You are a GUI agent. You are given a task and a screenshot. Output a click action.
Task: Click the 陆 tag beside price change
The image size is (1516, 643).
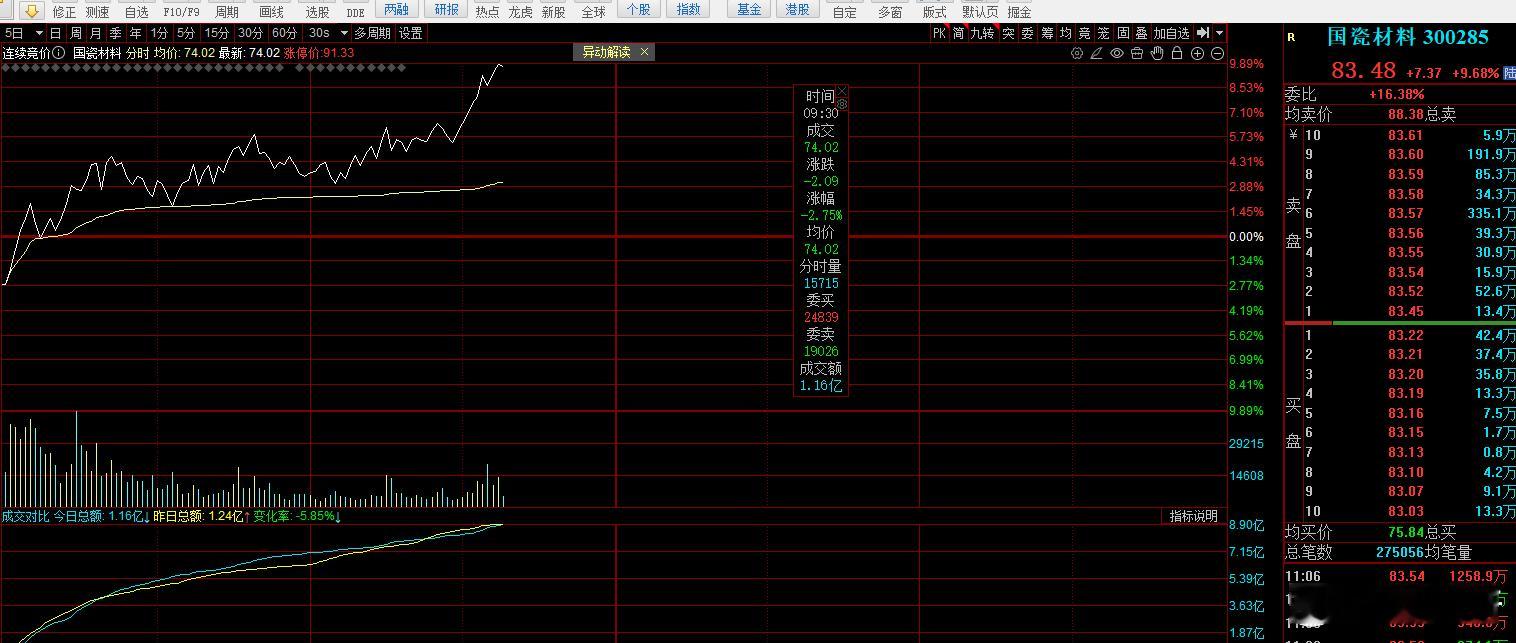pos(1509,73)
